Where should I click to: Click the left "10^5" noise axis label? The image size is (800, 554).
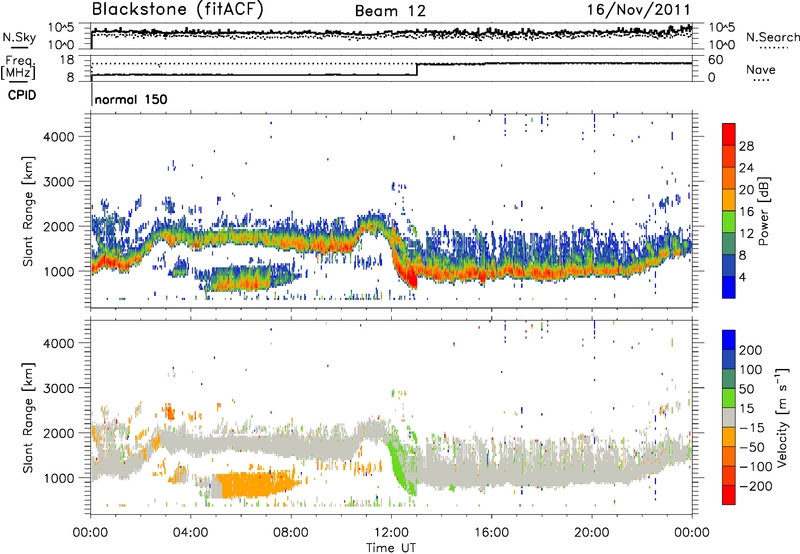61,27
